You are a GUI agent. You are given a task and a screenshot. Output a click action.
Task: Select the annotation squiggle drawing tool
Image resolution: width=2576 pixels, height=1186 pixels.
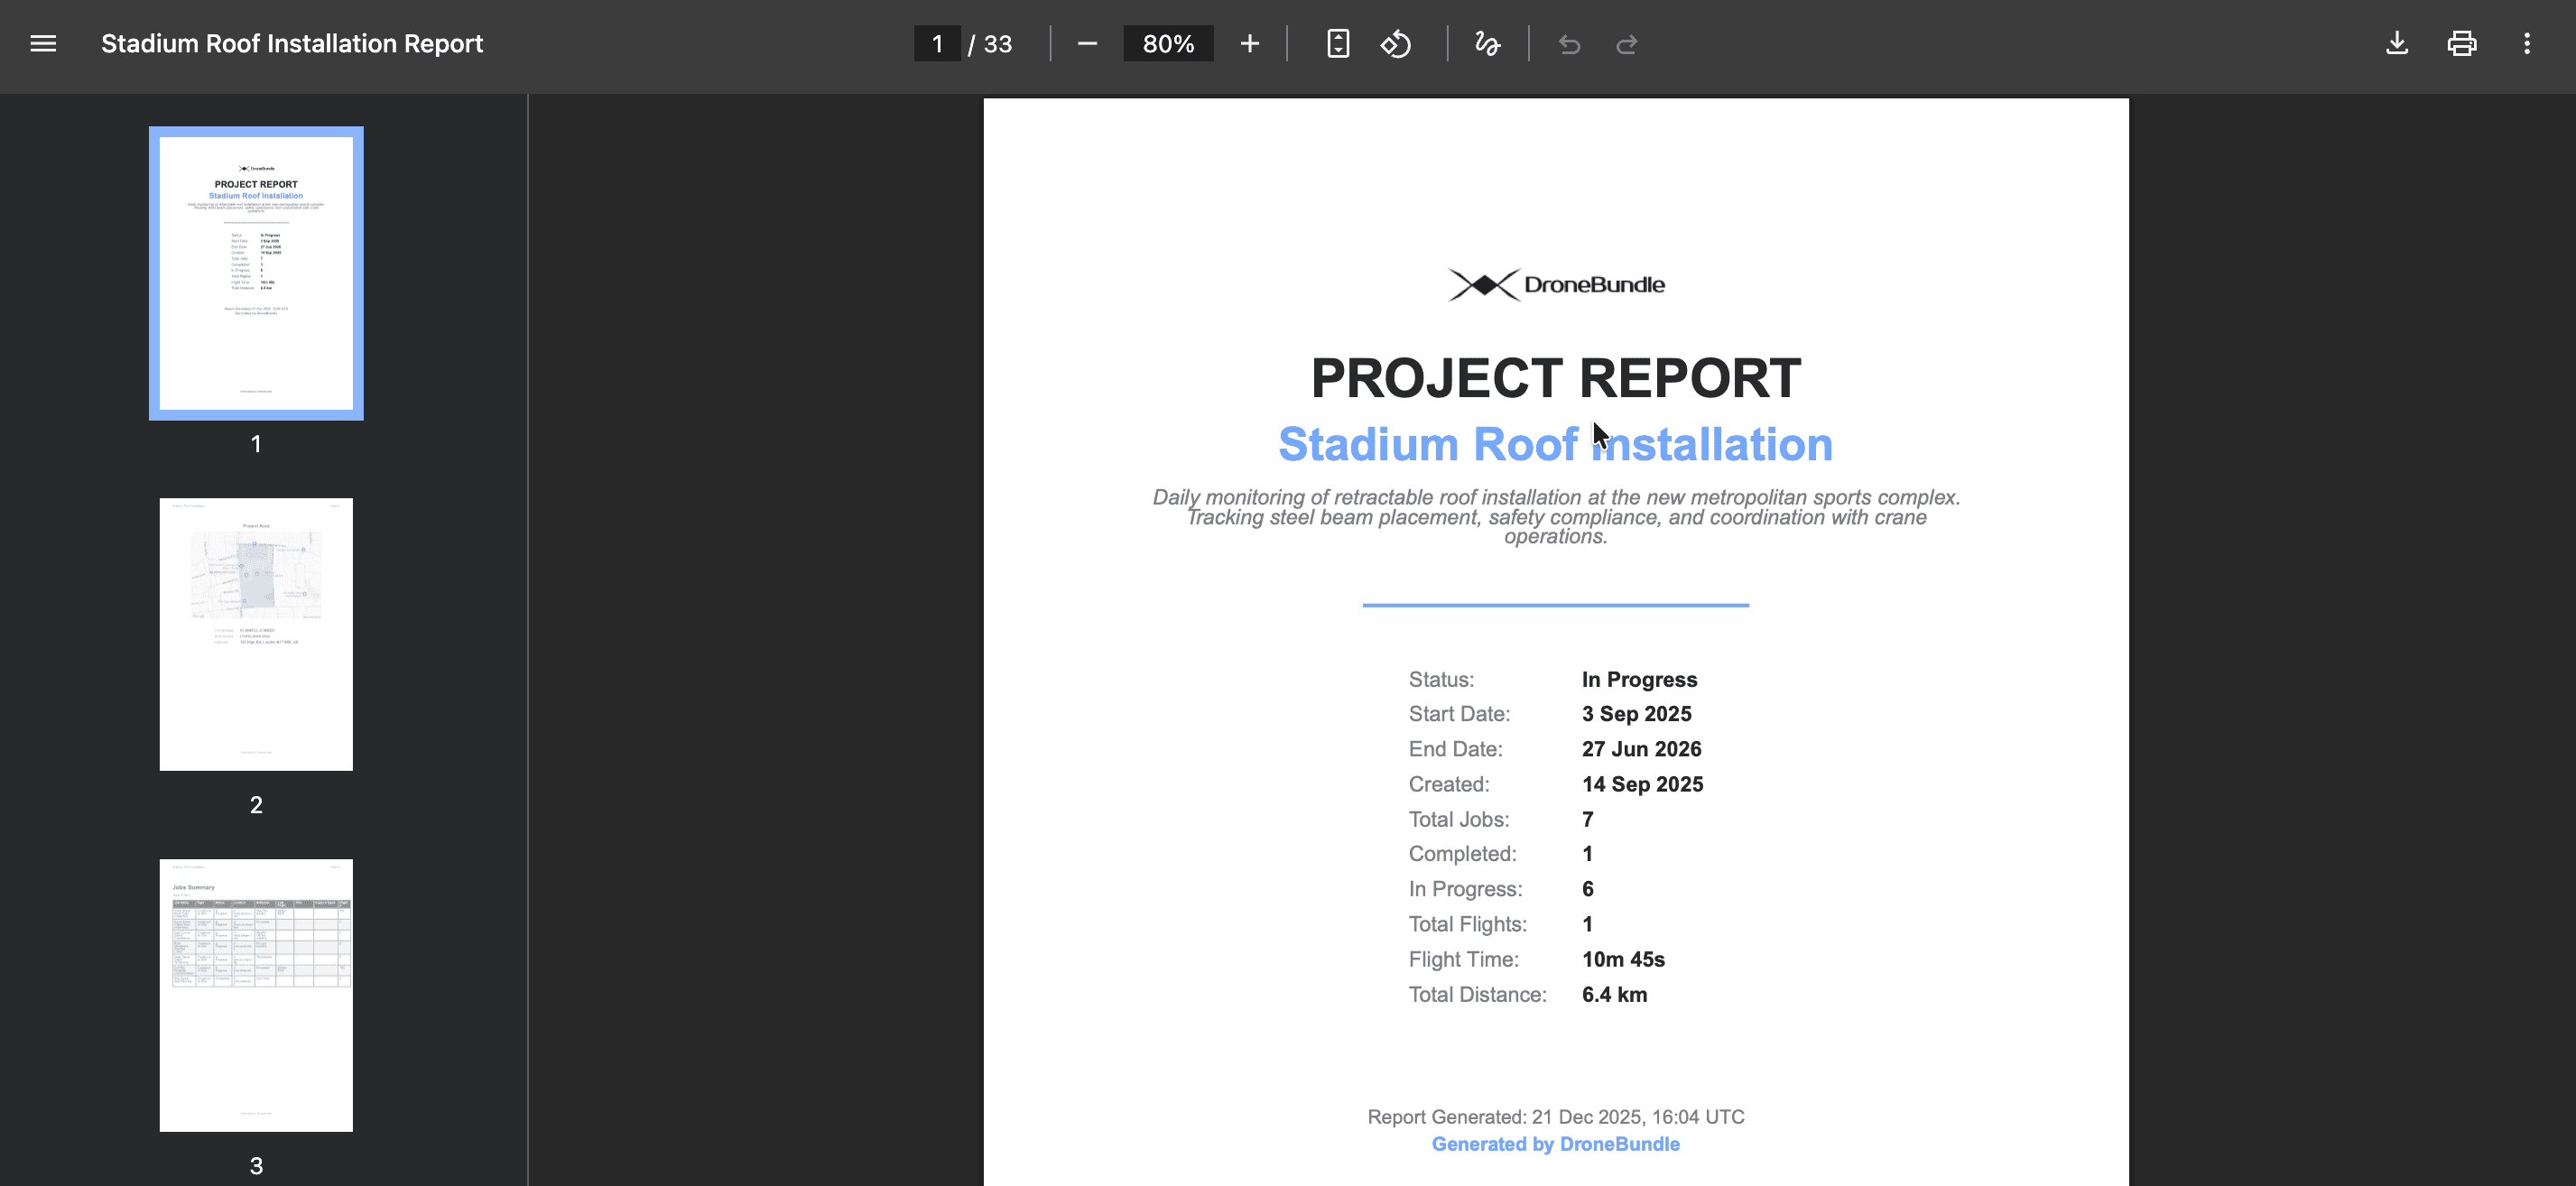click(x=1487, y=44)
